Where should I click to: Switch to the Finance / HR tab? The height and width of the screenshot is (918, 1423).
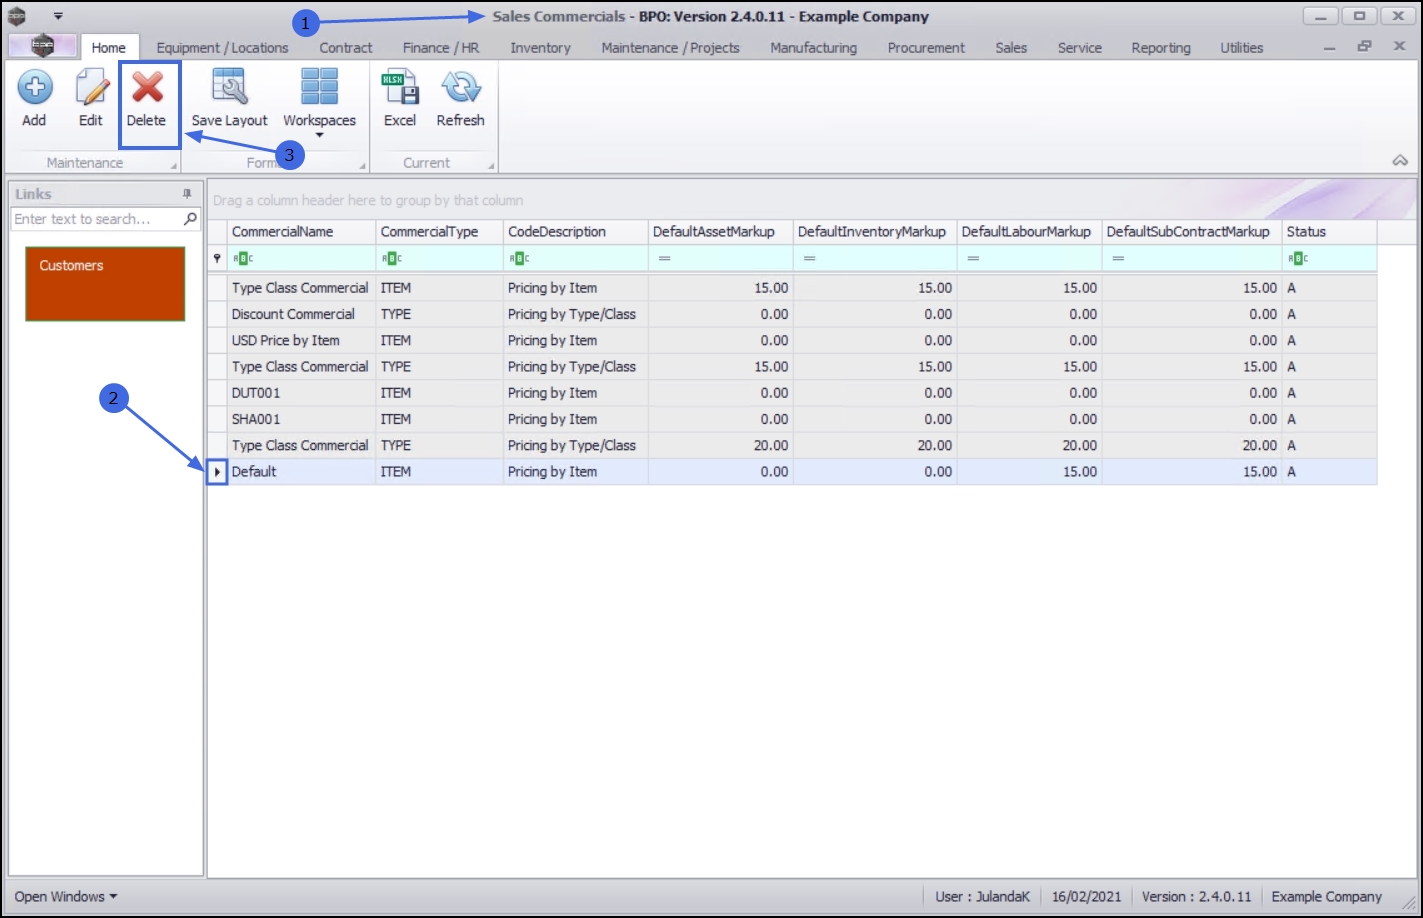[x=441, y=48]
